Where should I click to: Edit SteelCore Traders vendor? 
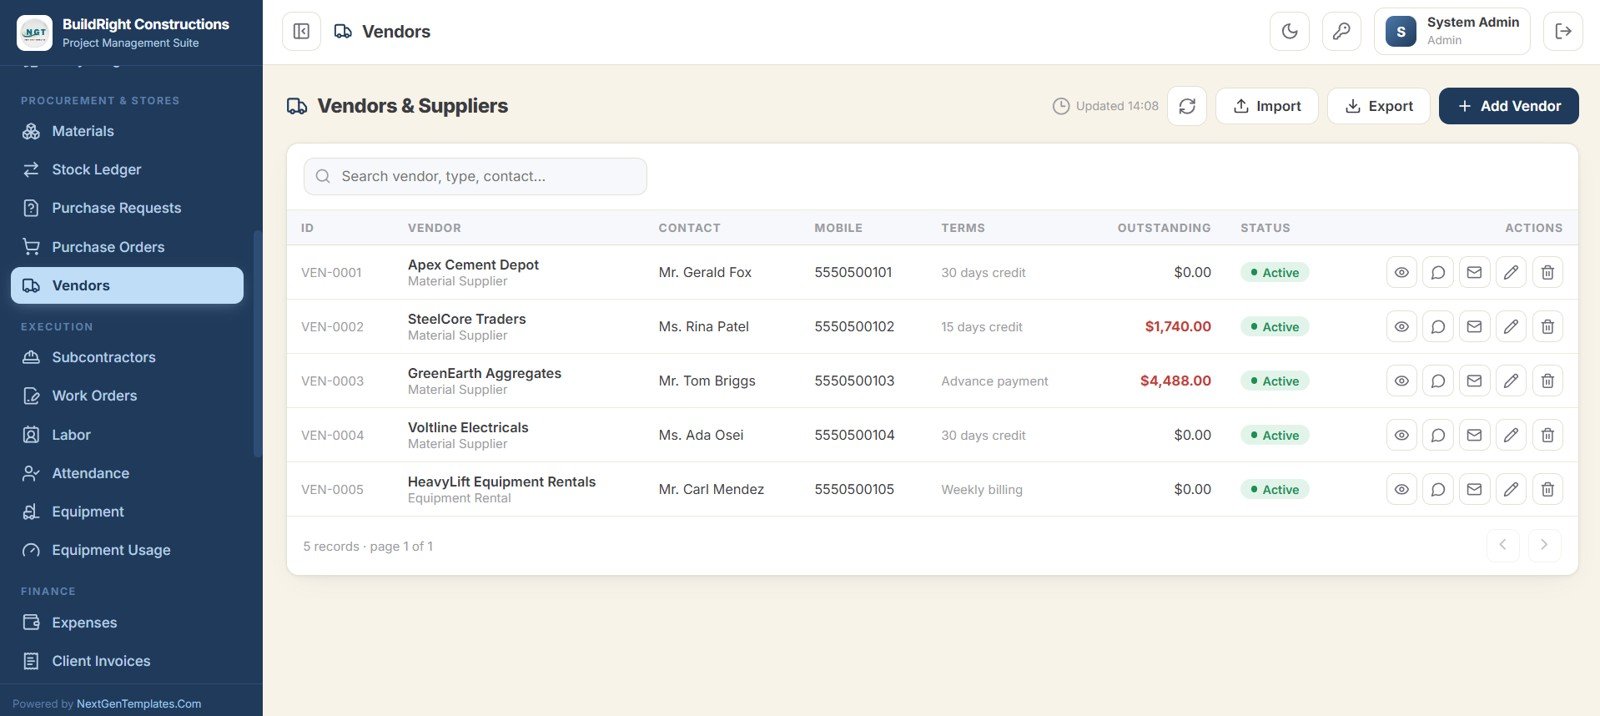(1511, 326)
